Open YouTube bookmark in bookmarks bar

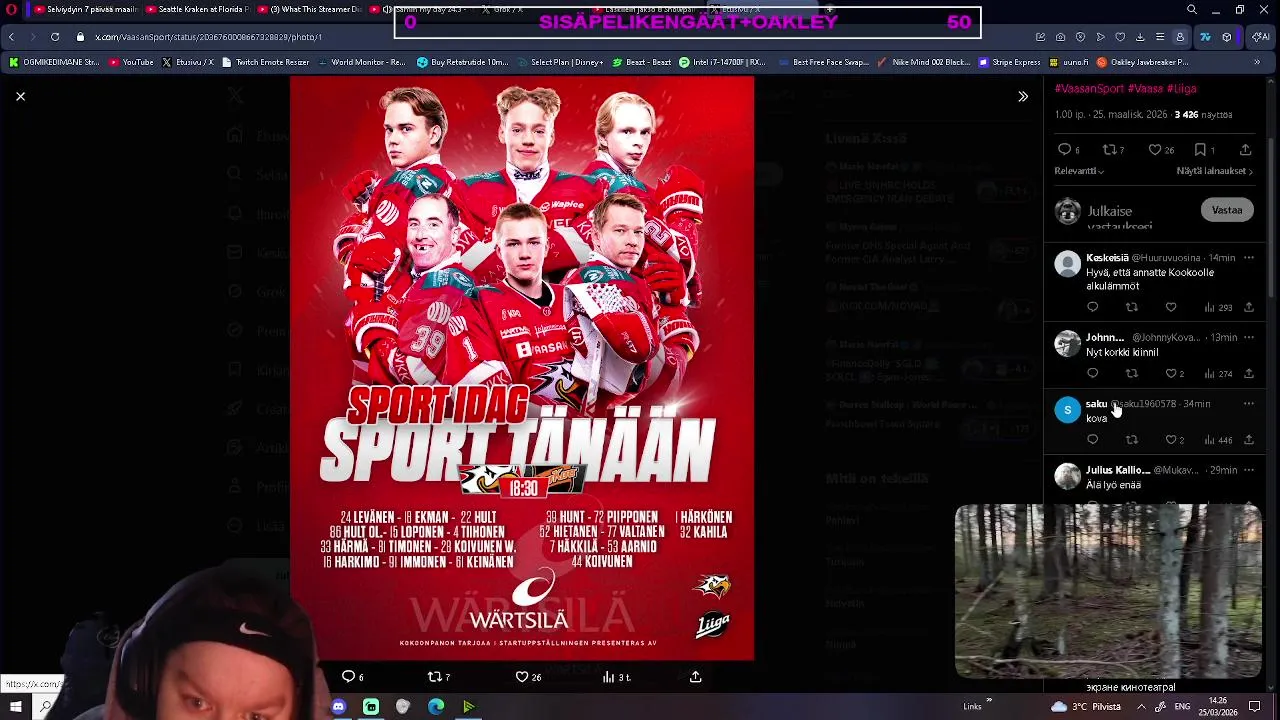[132, 62]
